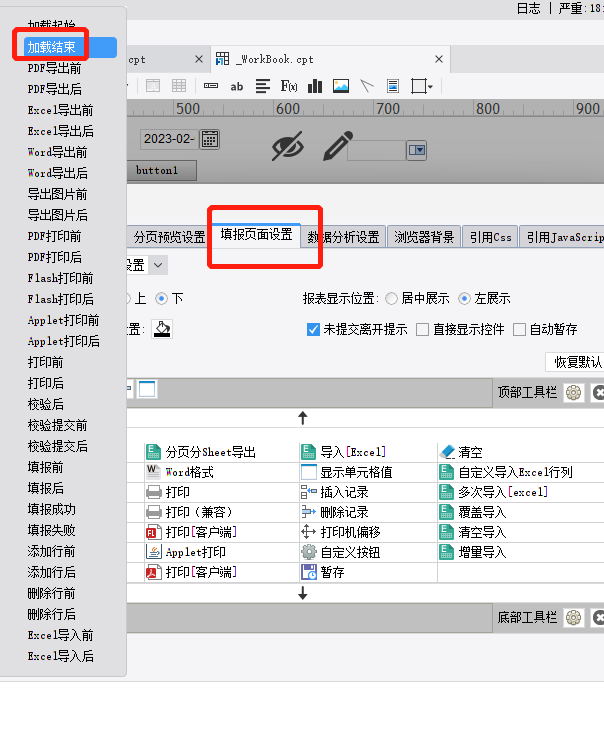Choose Excel导入后 event in the list
Viewport: 604px width, 741px height.
point(60,656)
